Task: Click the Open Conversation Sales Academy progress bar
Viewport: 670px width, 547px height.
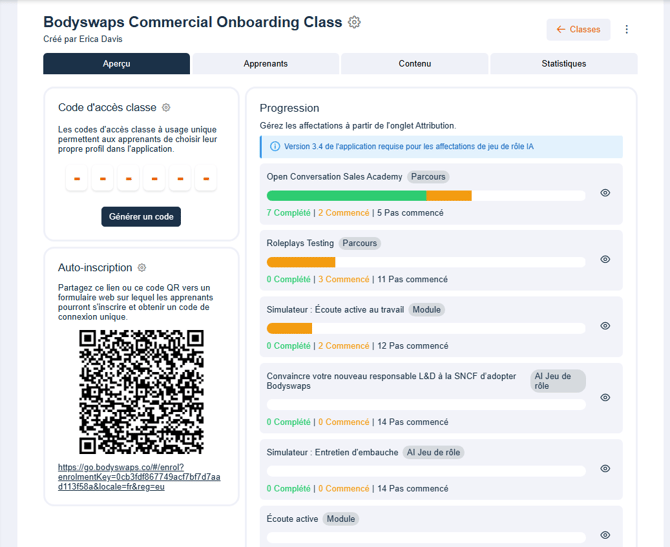Action: [x=426, y=196]
